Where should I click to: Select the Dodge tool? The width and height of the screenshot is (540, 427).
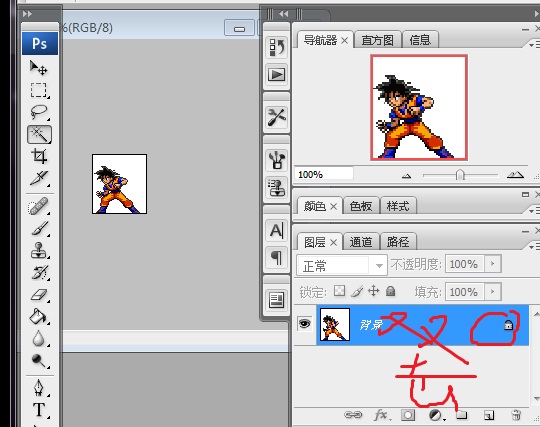click(39, 360)
